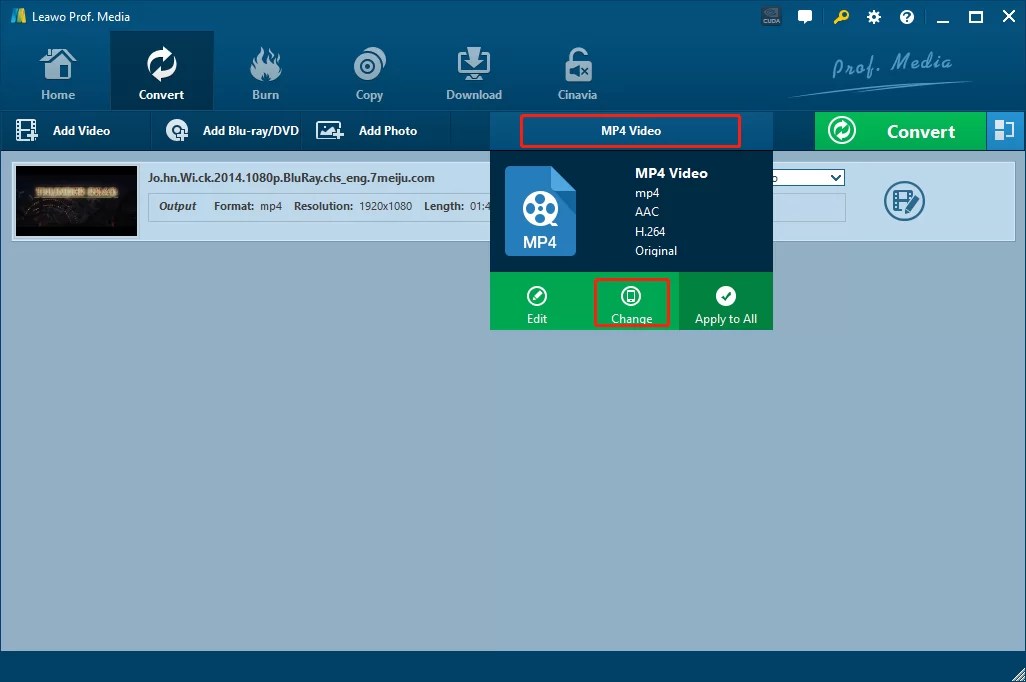Open the settings gear
Image resolution: width=1026 pixels, height=682 pixels.
point(873,16)
